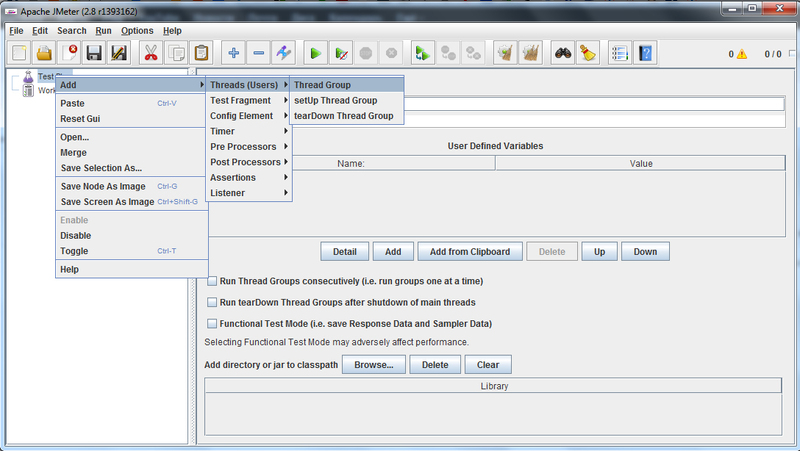Expand all nodes with the plus icon
The width and height of the screenshot is (800, 451).
click(234, 53)
